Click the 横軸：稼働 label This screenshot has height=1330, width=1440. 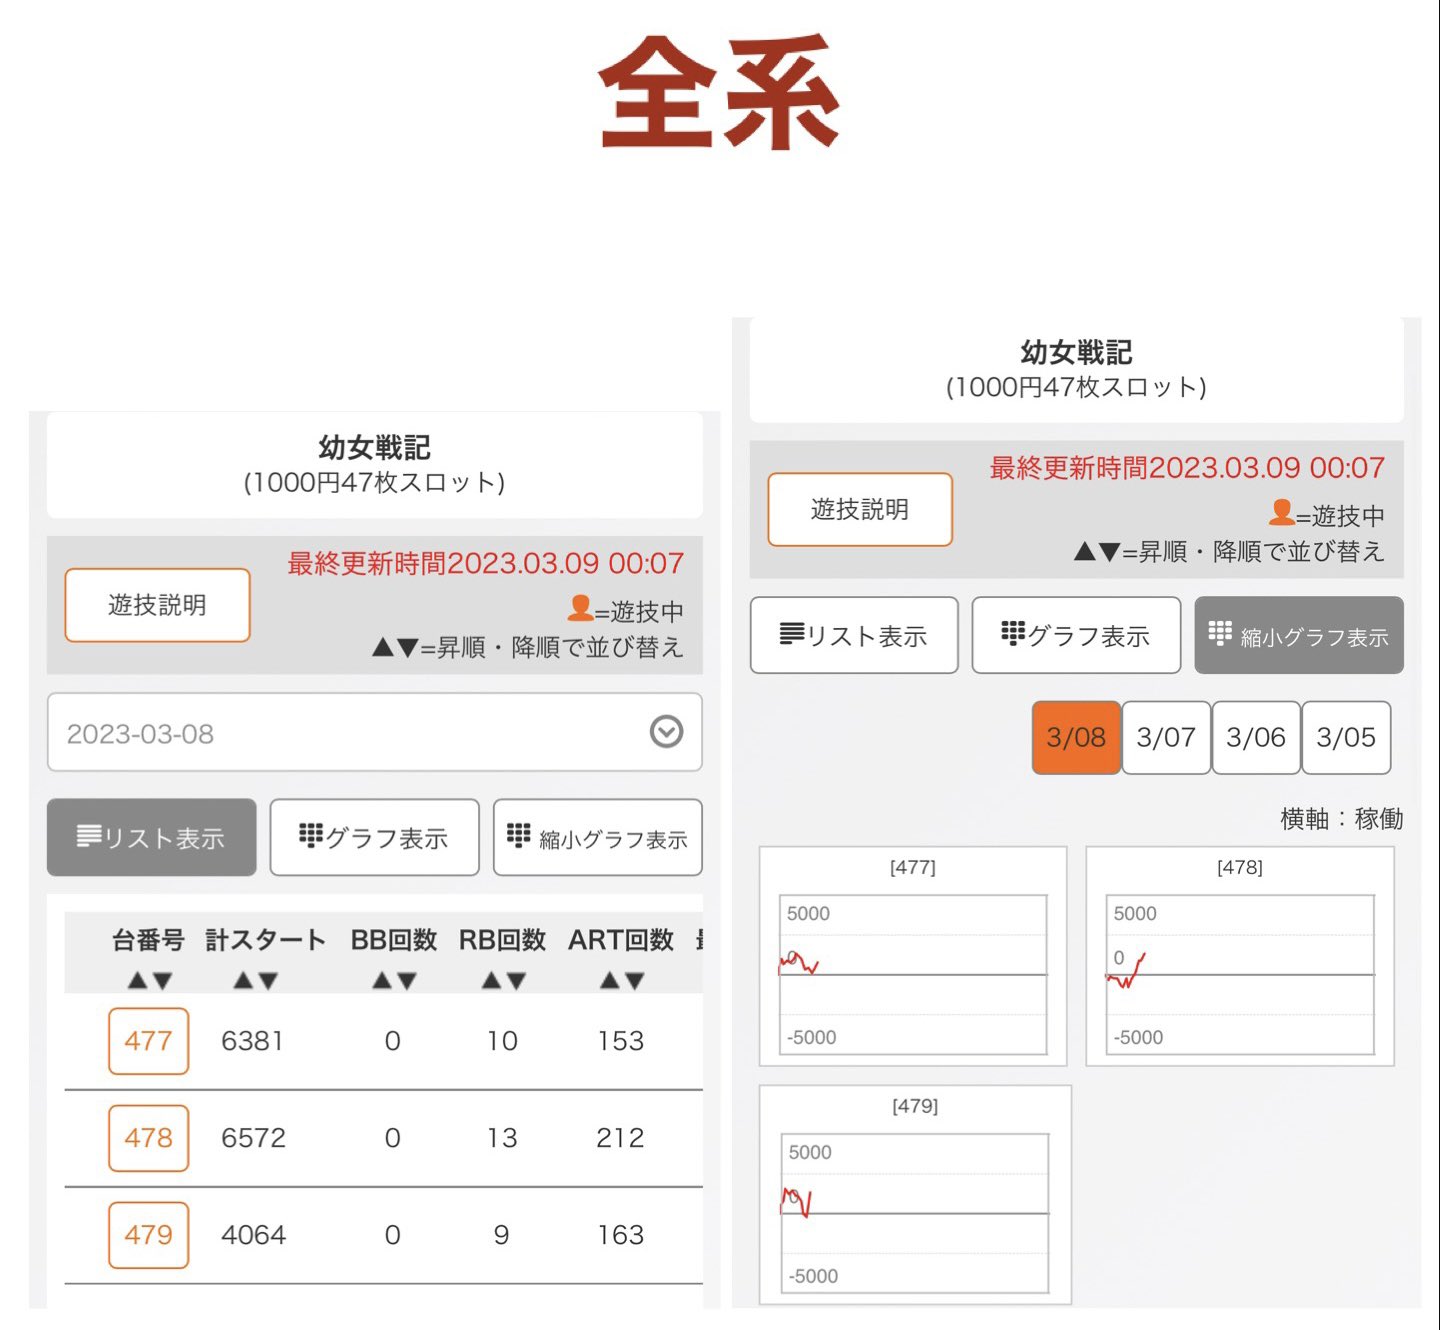pyautogui.click(x=1342, y=819)
